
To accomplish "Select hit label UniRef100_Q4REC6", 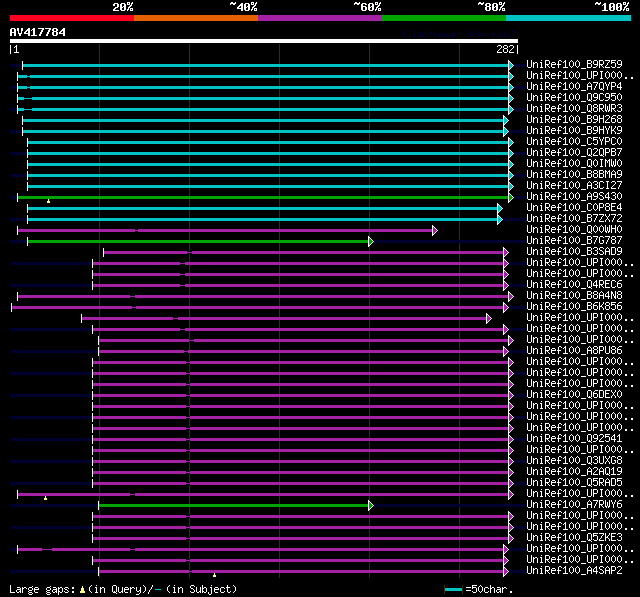I will point(574,285).
